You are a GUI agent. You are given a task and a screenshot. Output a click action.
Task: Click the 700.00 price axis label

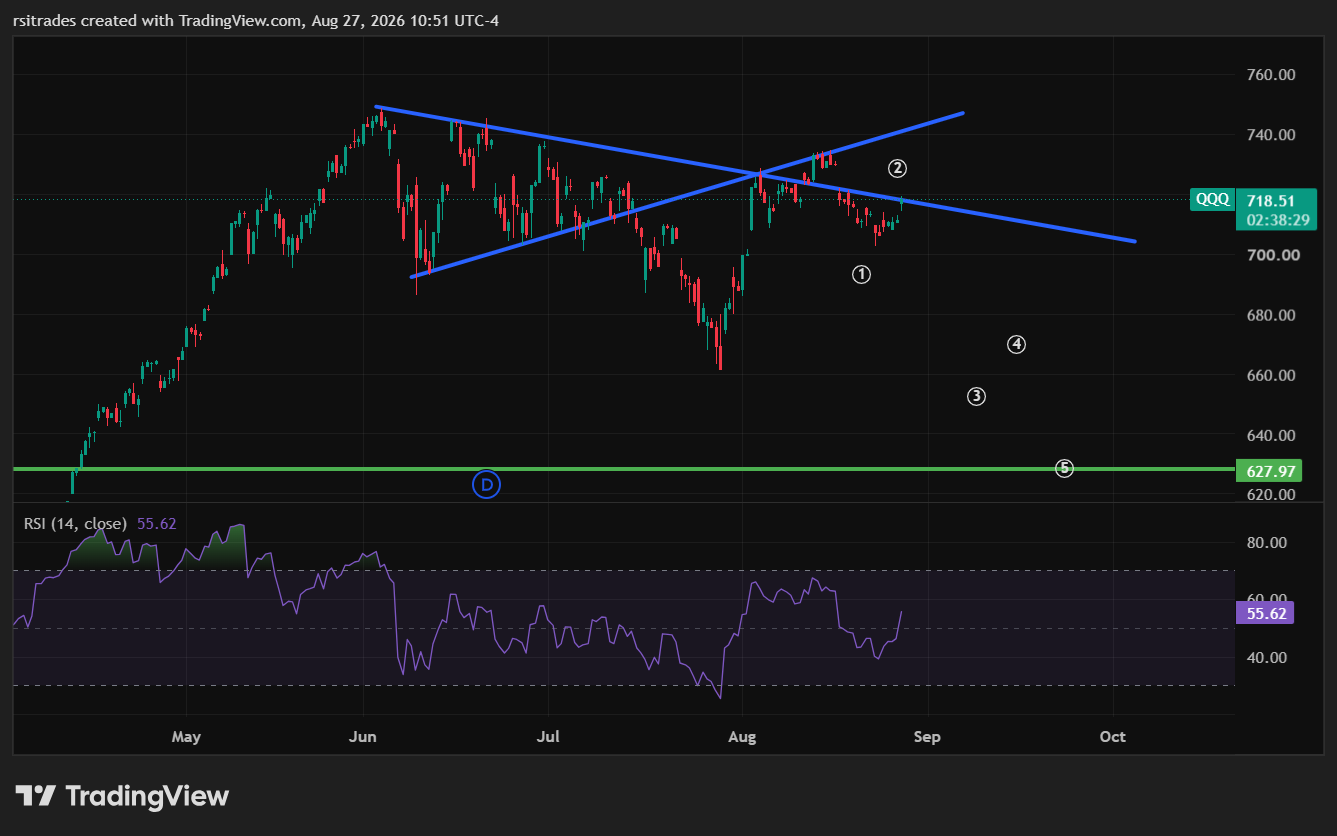point(1273,255)
